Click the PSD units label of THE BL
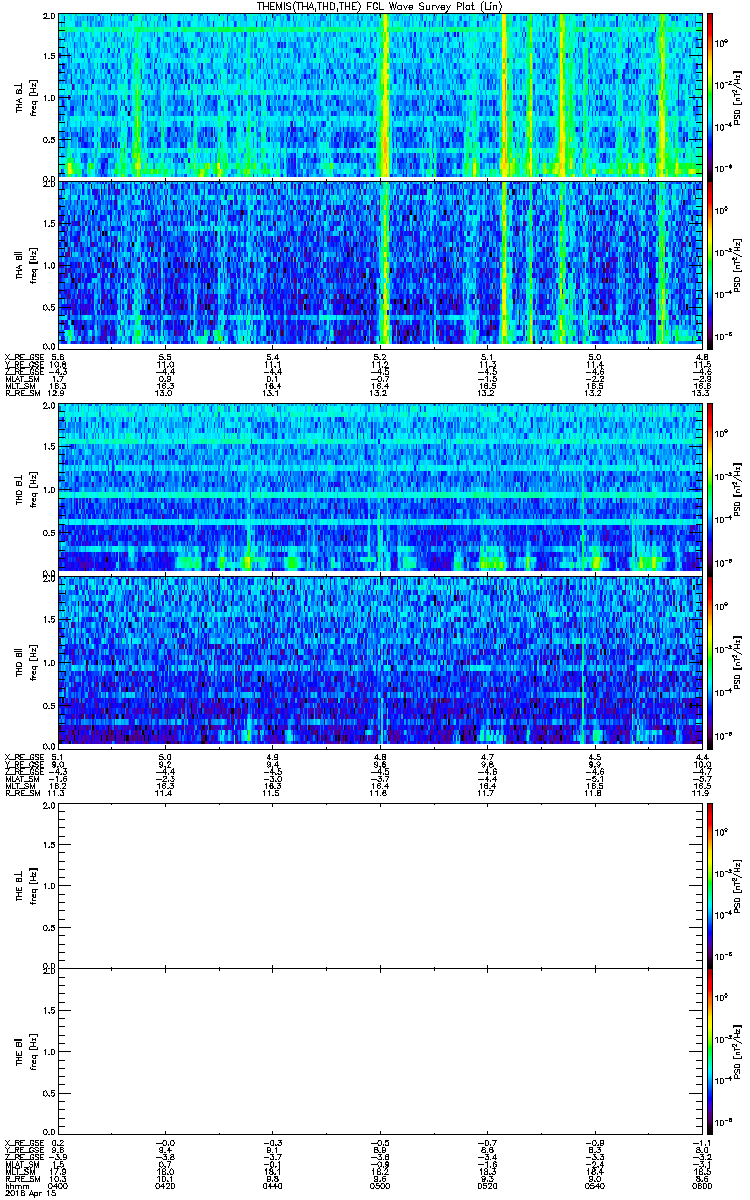The height and width of the screenshot is (1200, 750). (738, 886)
